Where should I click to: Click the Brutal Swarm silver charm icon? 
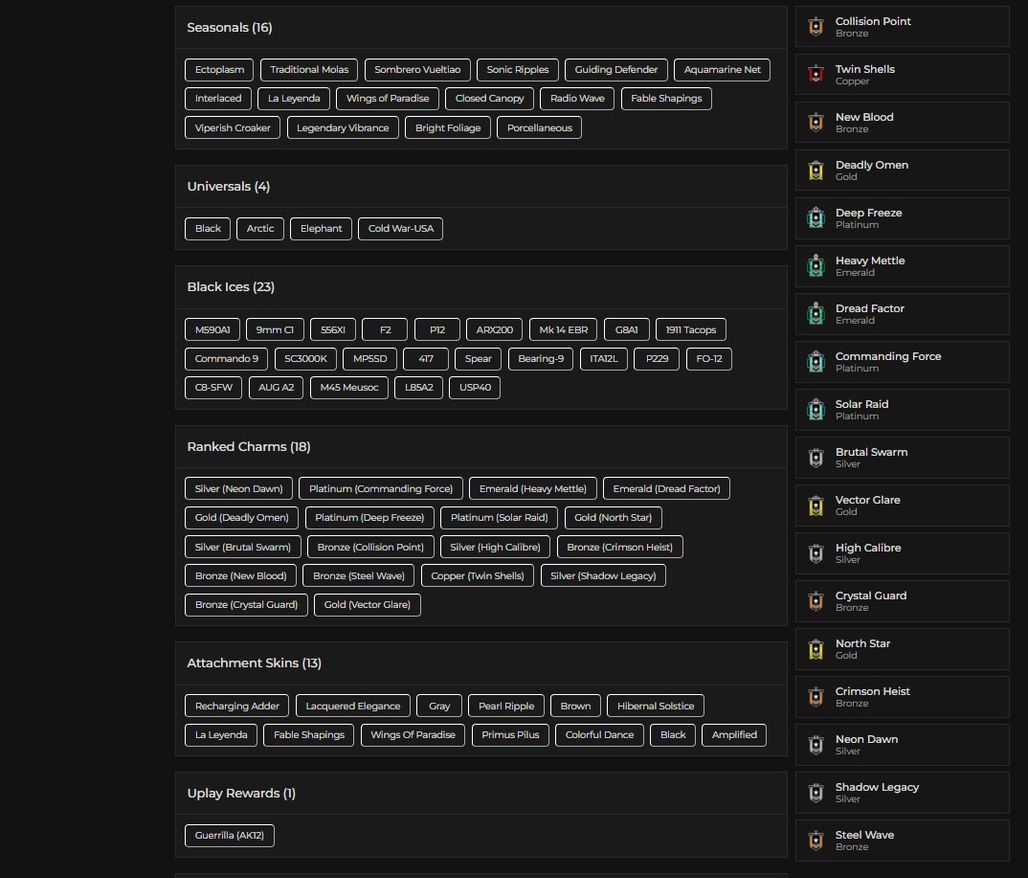(816, 458)
